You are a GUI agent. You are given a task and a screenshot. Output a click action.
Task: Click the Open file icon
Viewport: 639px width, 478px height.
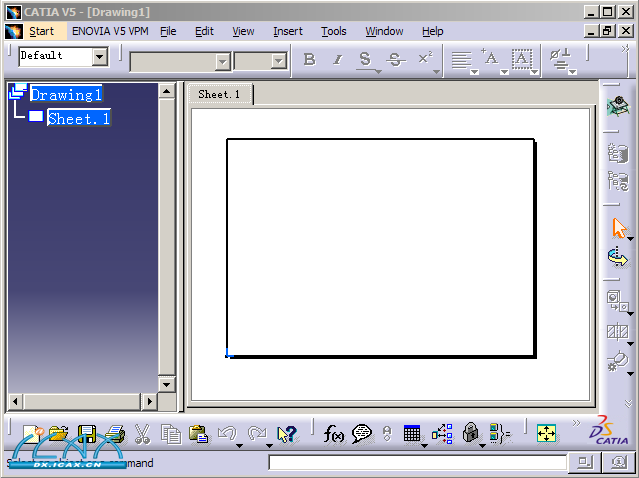tap(59, 434)
